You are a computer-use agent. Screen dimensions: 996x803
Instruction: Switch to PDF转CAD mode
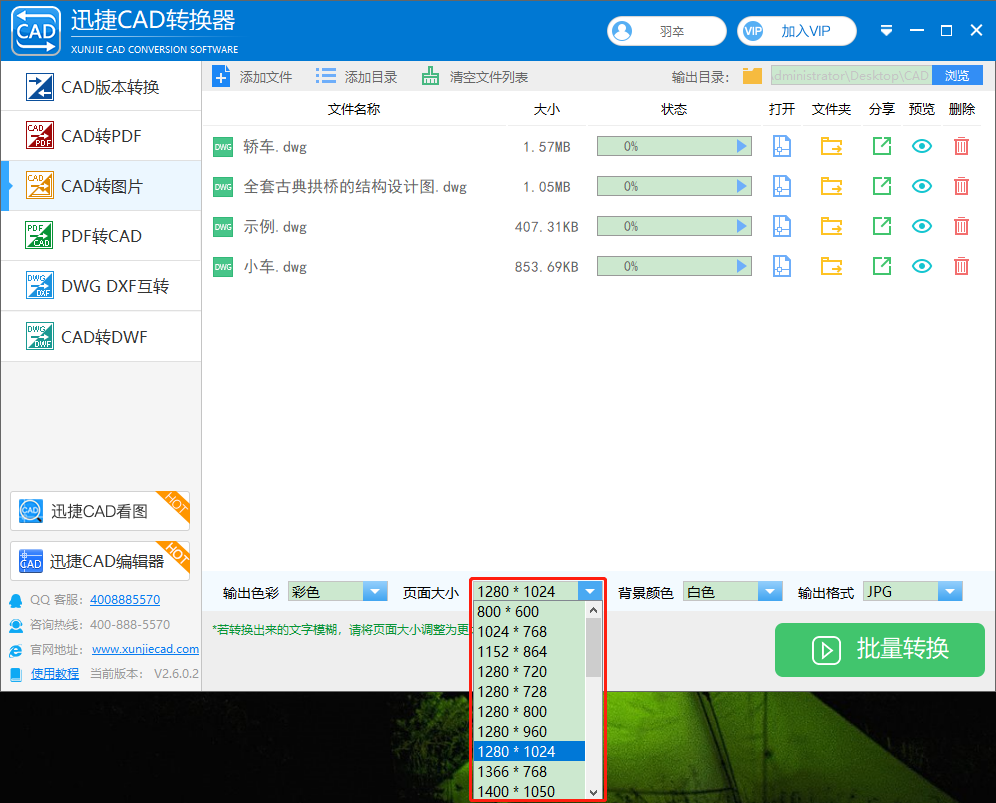[102, 236]
